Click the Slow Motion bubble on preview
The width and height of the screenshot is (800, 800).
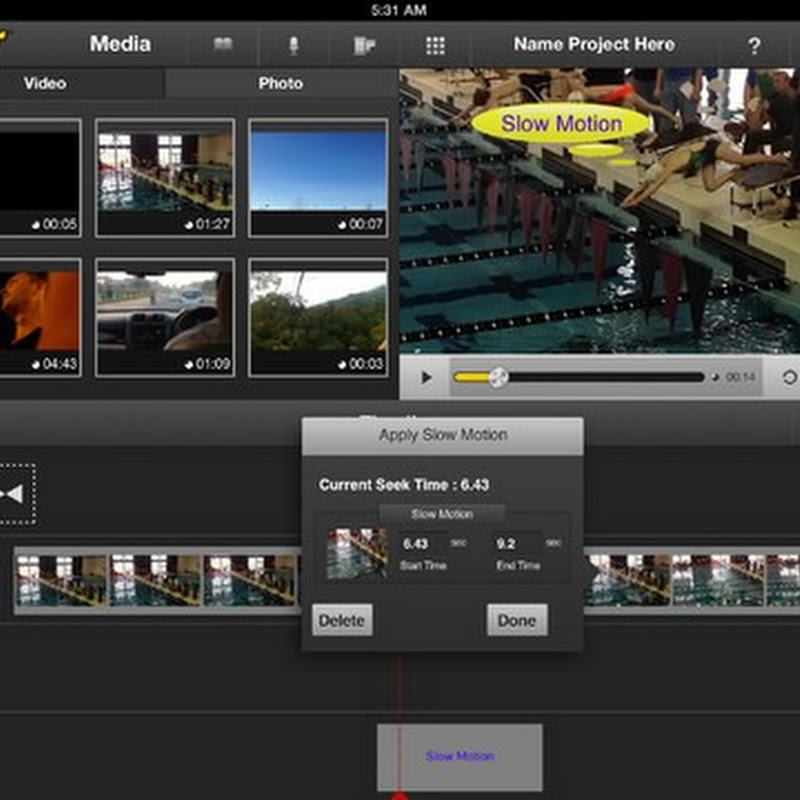click(561, 123)
